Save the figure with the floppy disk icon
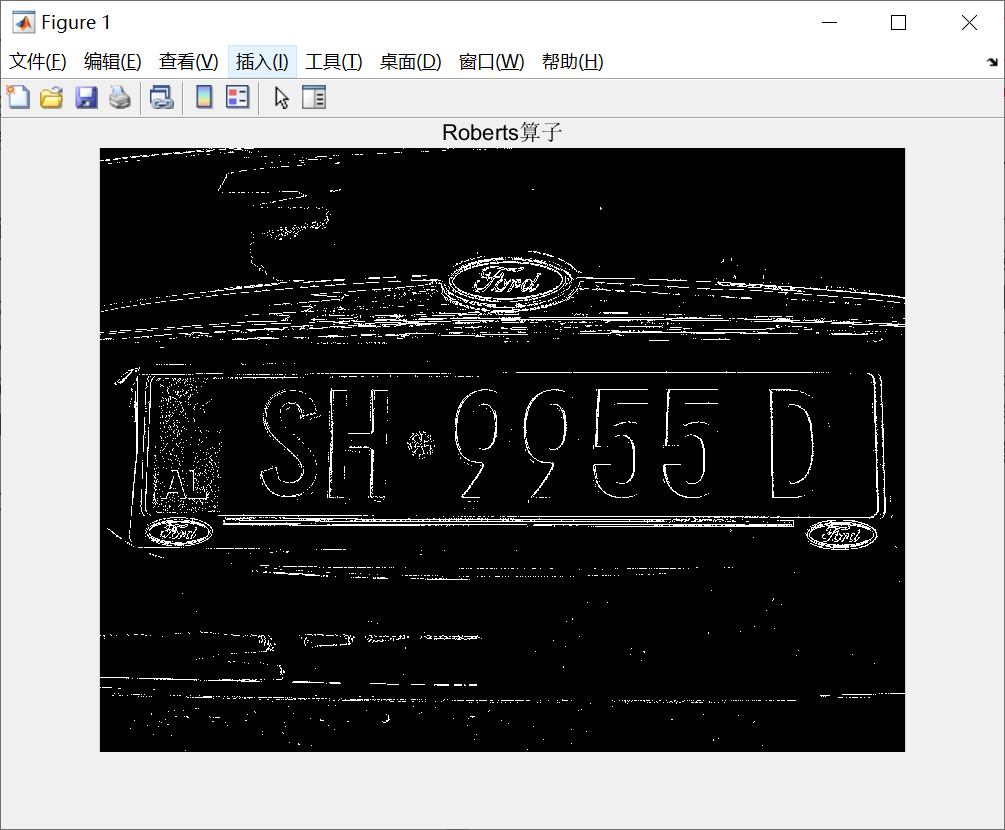1005x830 pixels. pos(86,97)
